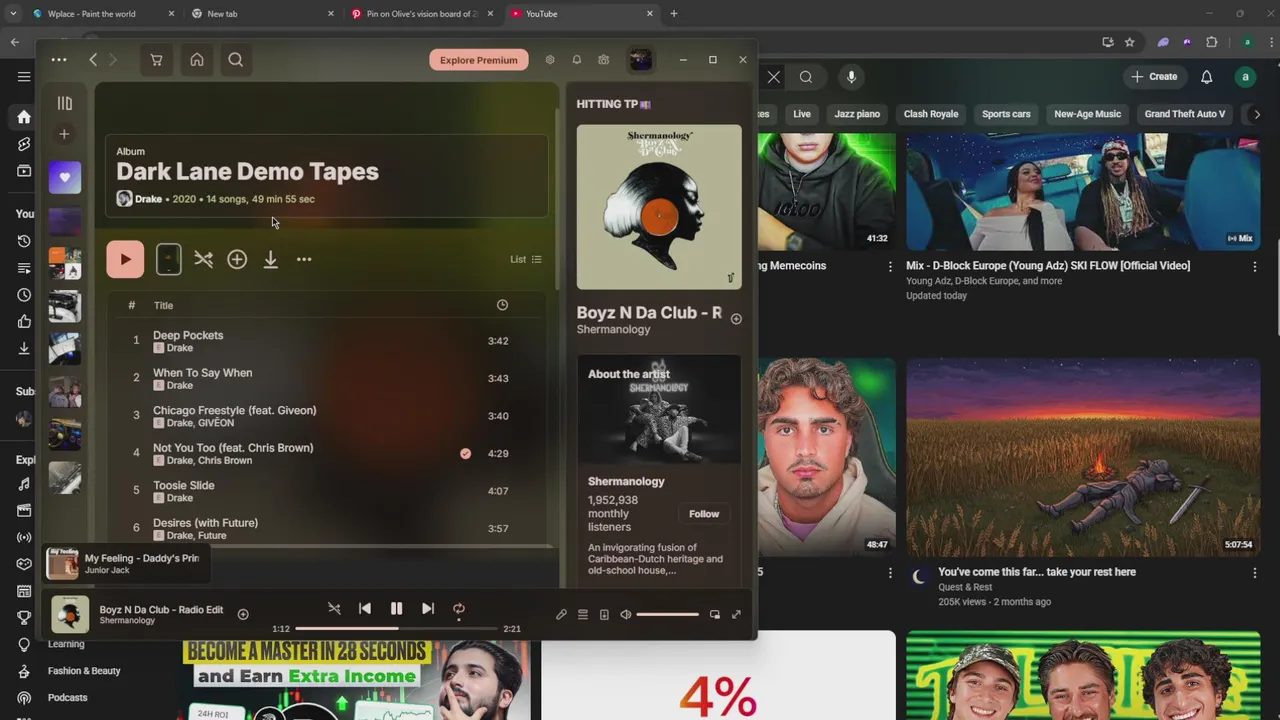
Task: Start YouTube voice search microphone
Action: pyautogui.click(x=851, y=77)
